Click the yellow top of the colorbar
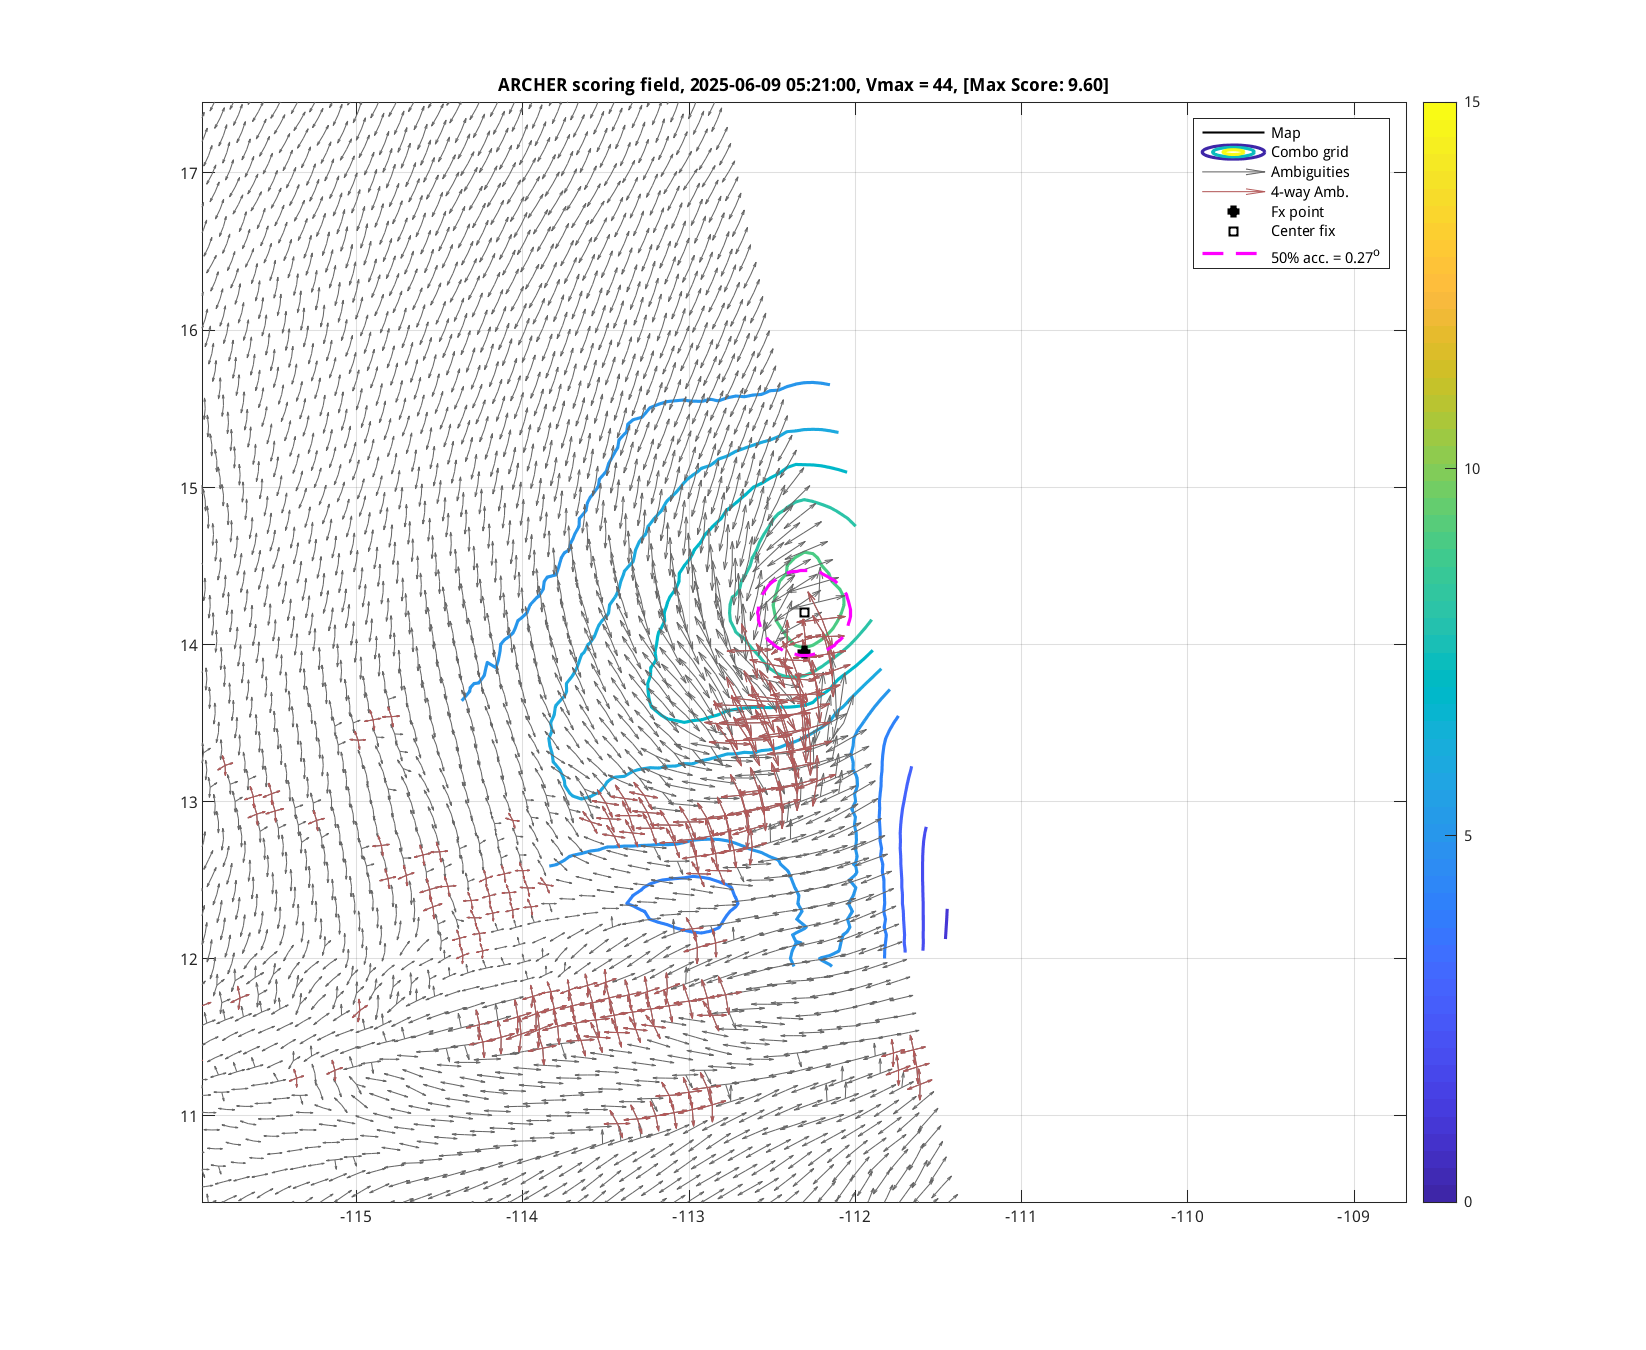The width and height of the screenshot is (1646, 1350). (1439, 108)
